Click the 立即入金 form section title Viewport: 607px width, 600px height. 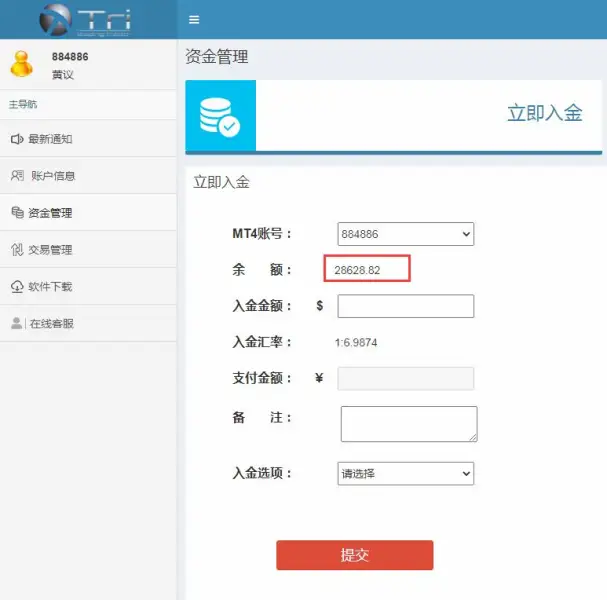tap(221, 182)
